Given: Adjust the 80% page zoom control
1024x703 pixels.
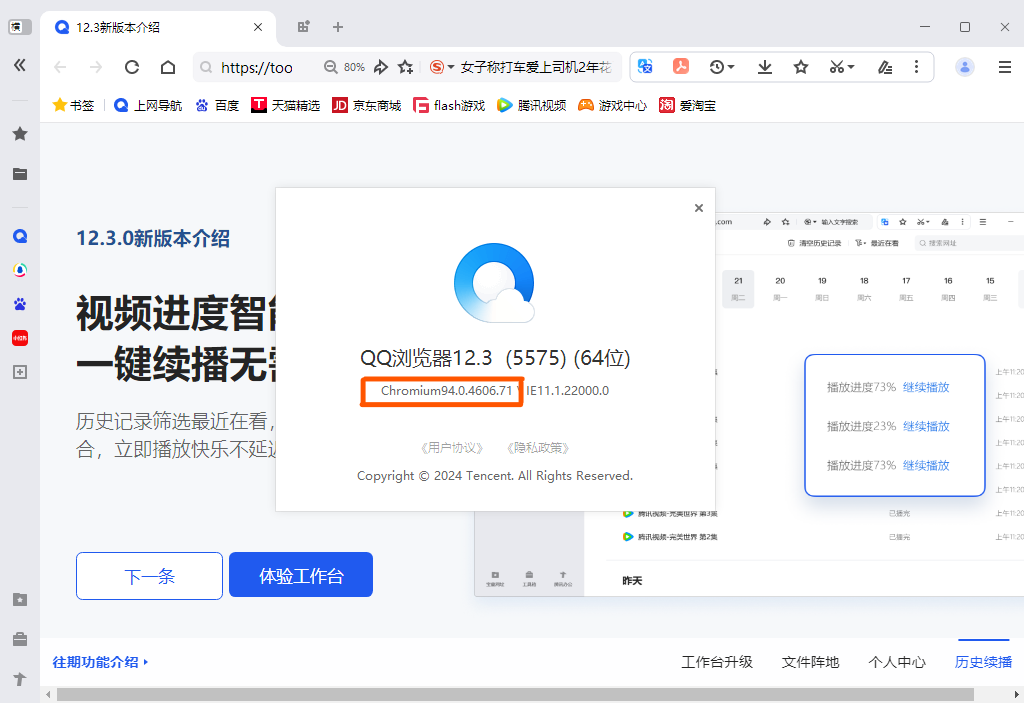Looking at the screenshot, I should (x=355, y=66).
